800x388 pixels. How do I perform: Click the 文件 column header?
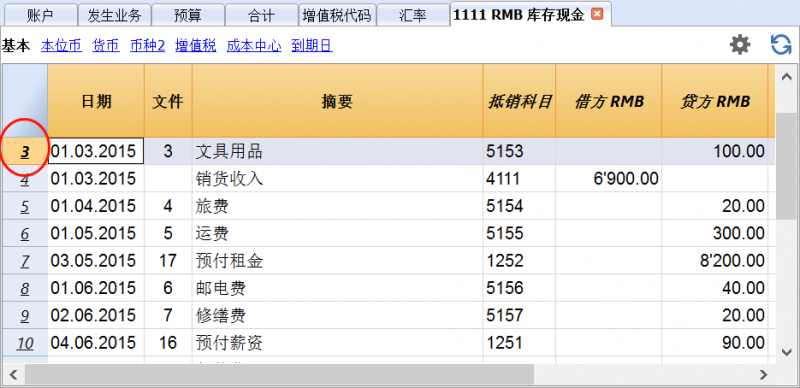168,101
